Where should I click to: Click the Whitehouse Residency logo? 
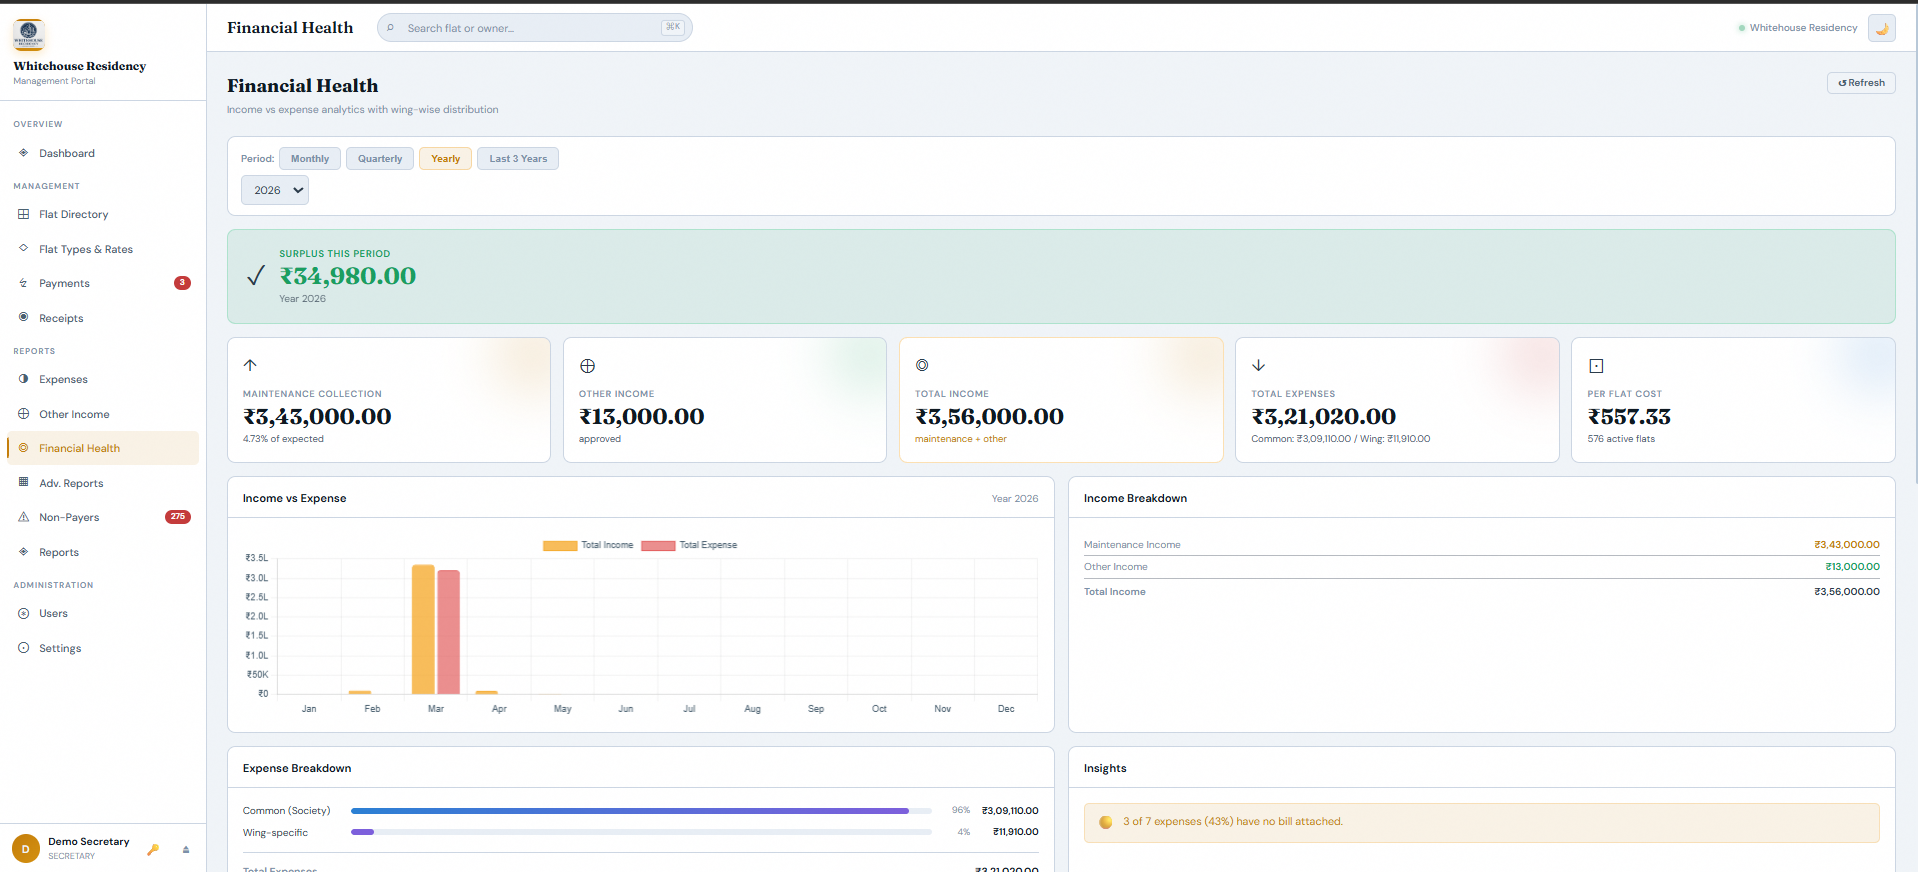point(29,34)
